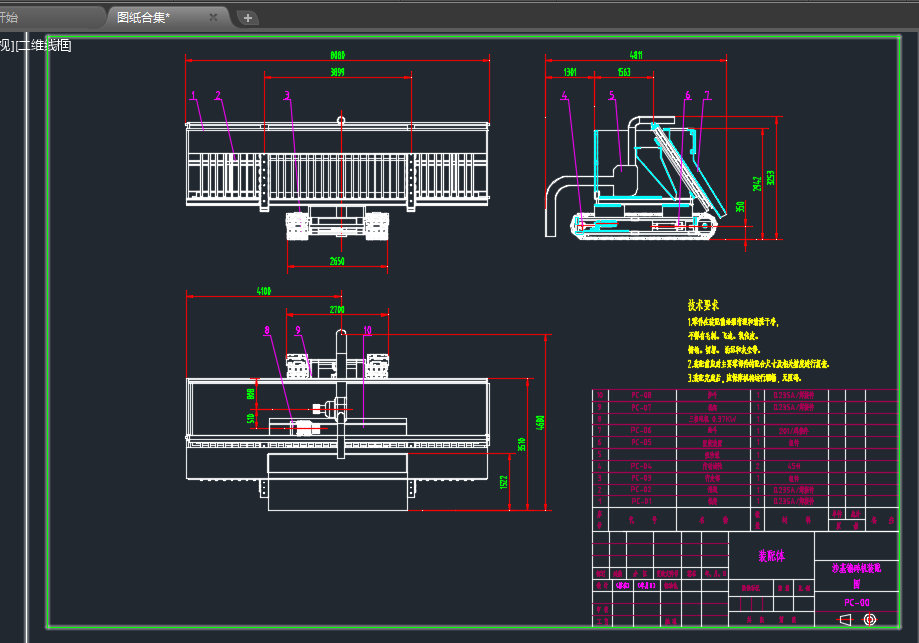Close the 图纸合集* tab
The image size is (919, 643).
213,17
